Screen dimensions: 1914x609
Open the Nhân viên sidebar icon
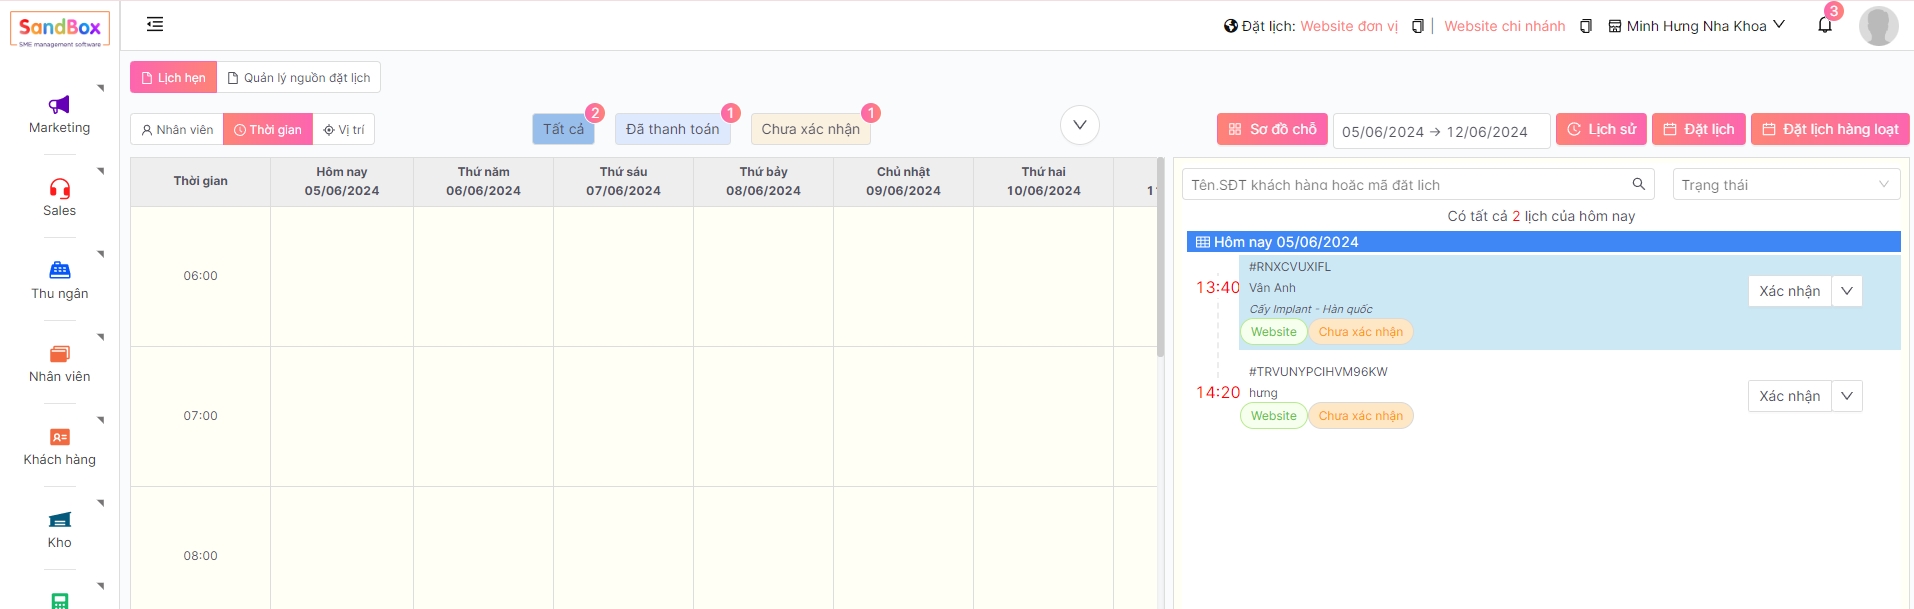pyautogui.click(x=59, y=354)
